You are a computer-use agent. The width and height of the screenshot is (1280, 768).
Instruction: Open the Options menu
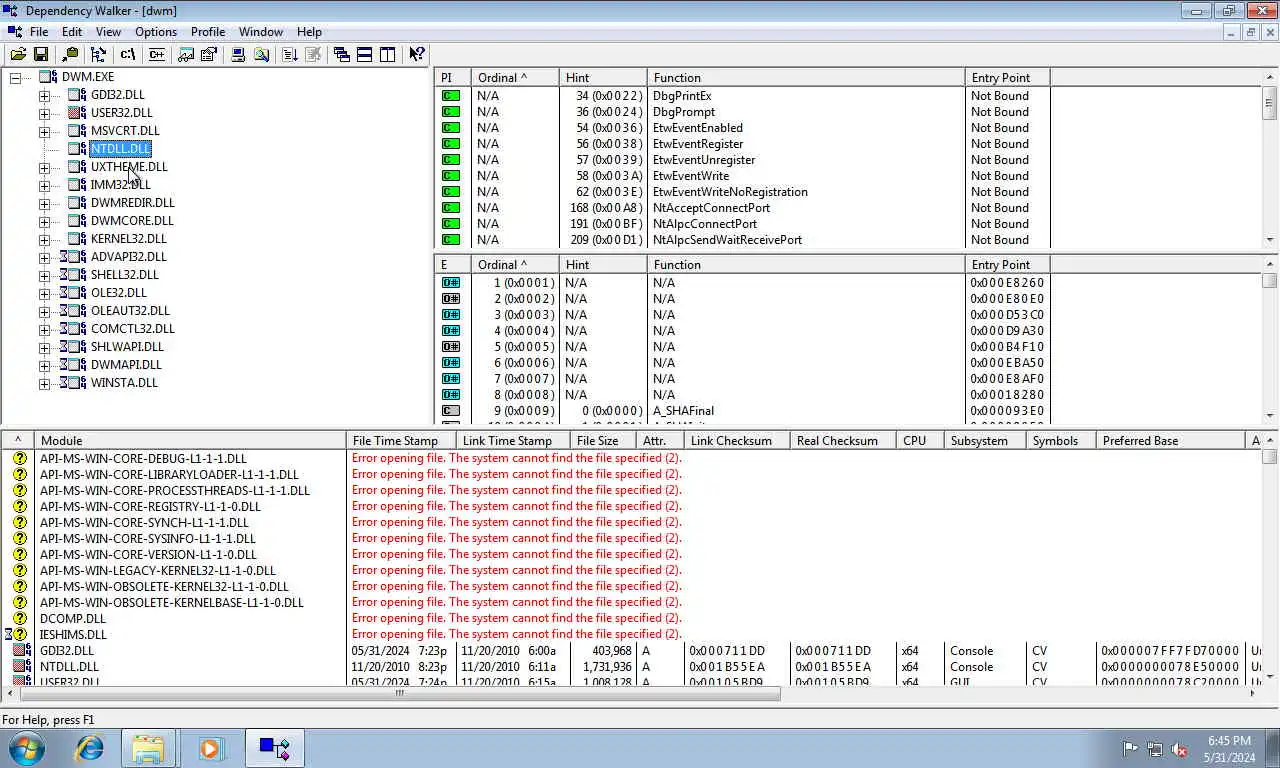coord(156,32)
